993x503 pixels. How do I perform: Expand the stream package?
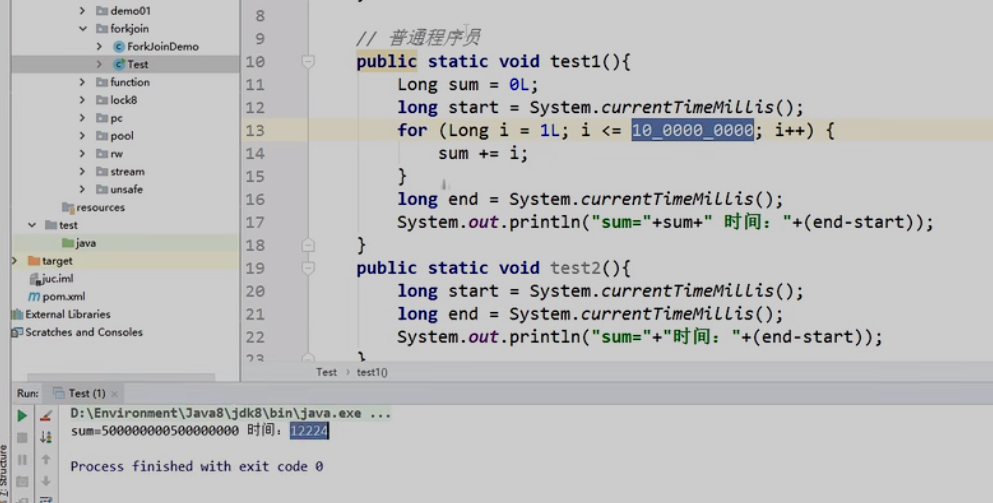82,171
